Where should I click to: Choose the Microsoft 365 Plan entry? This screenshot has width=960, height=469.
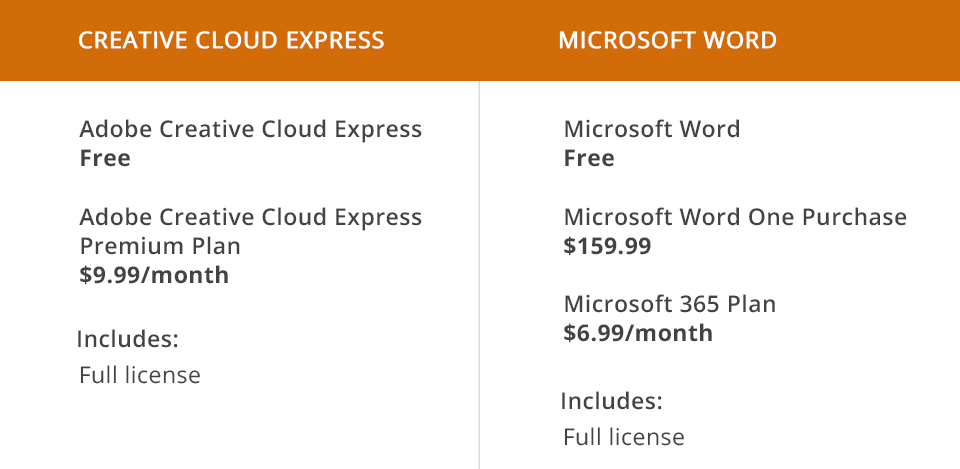click(670, 304)
